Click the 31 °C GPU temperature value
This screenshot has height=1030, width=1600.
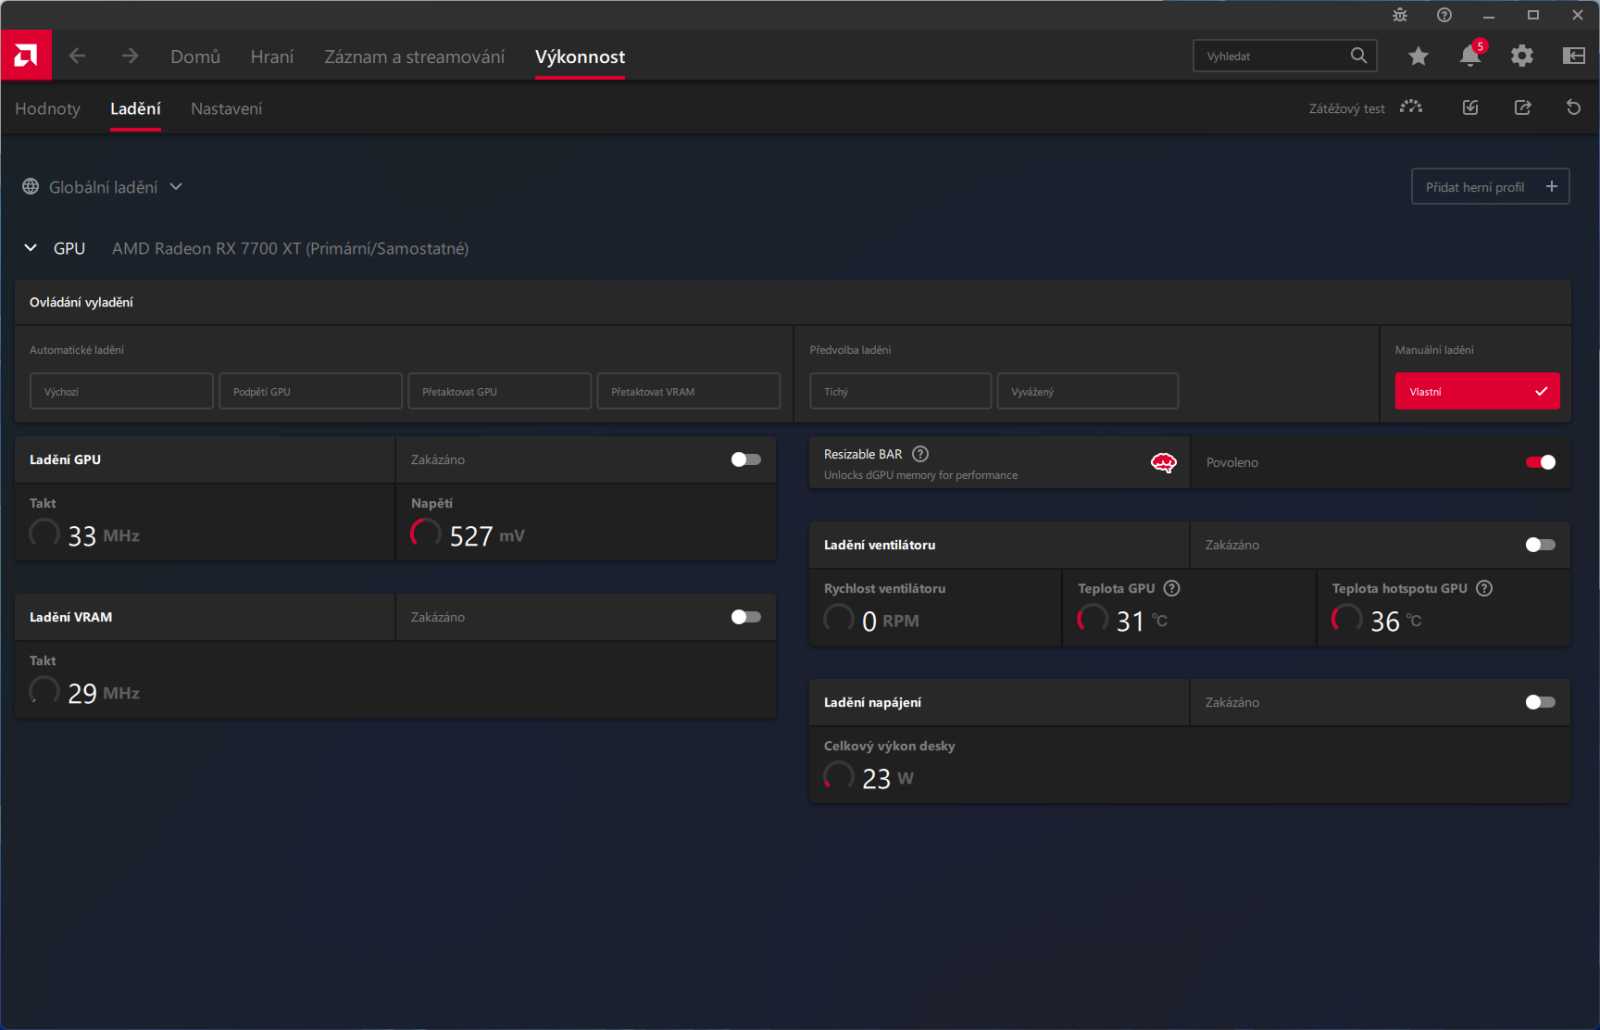1141,621
